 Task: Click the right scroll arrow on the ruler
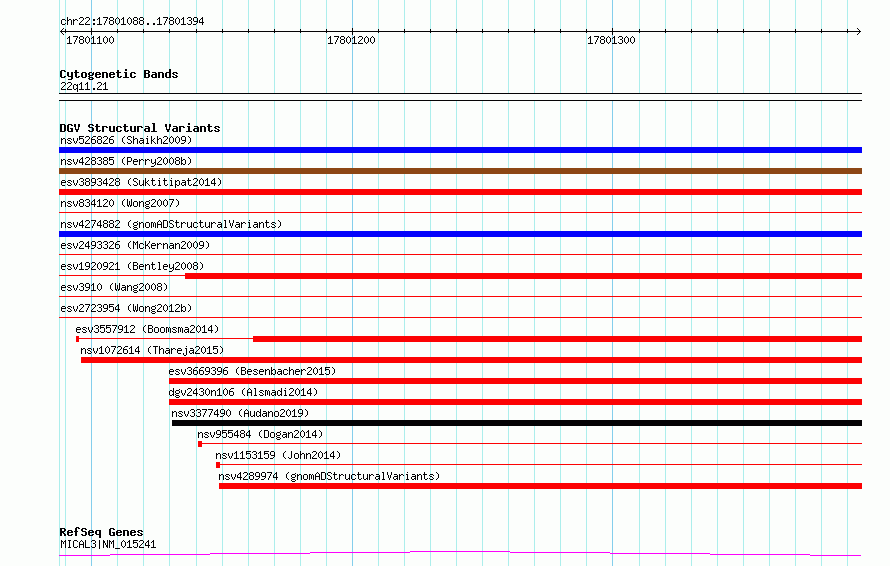point(858,32)
